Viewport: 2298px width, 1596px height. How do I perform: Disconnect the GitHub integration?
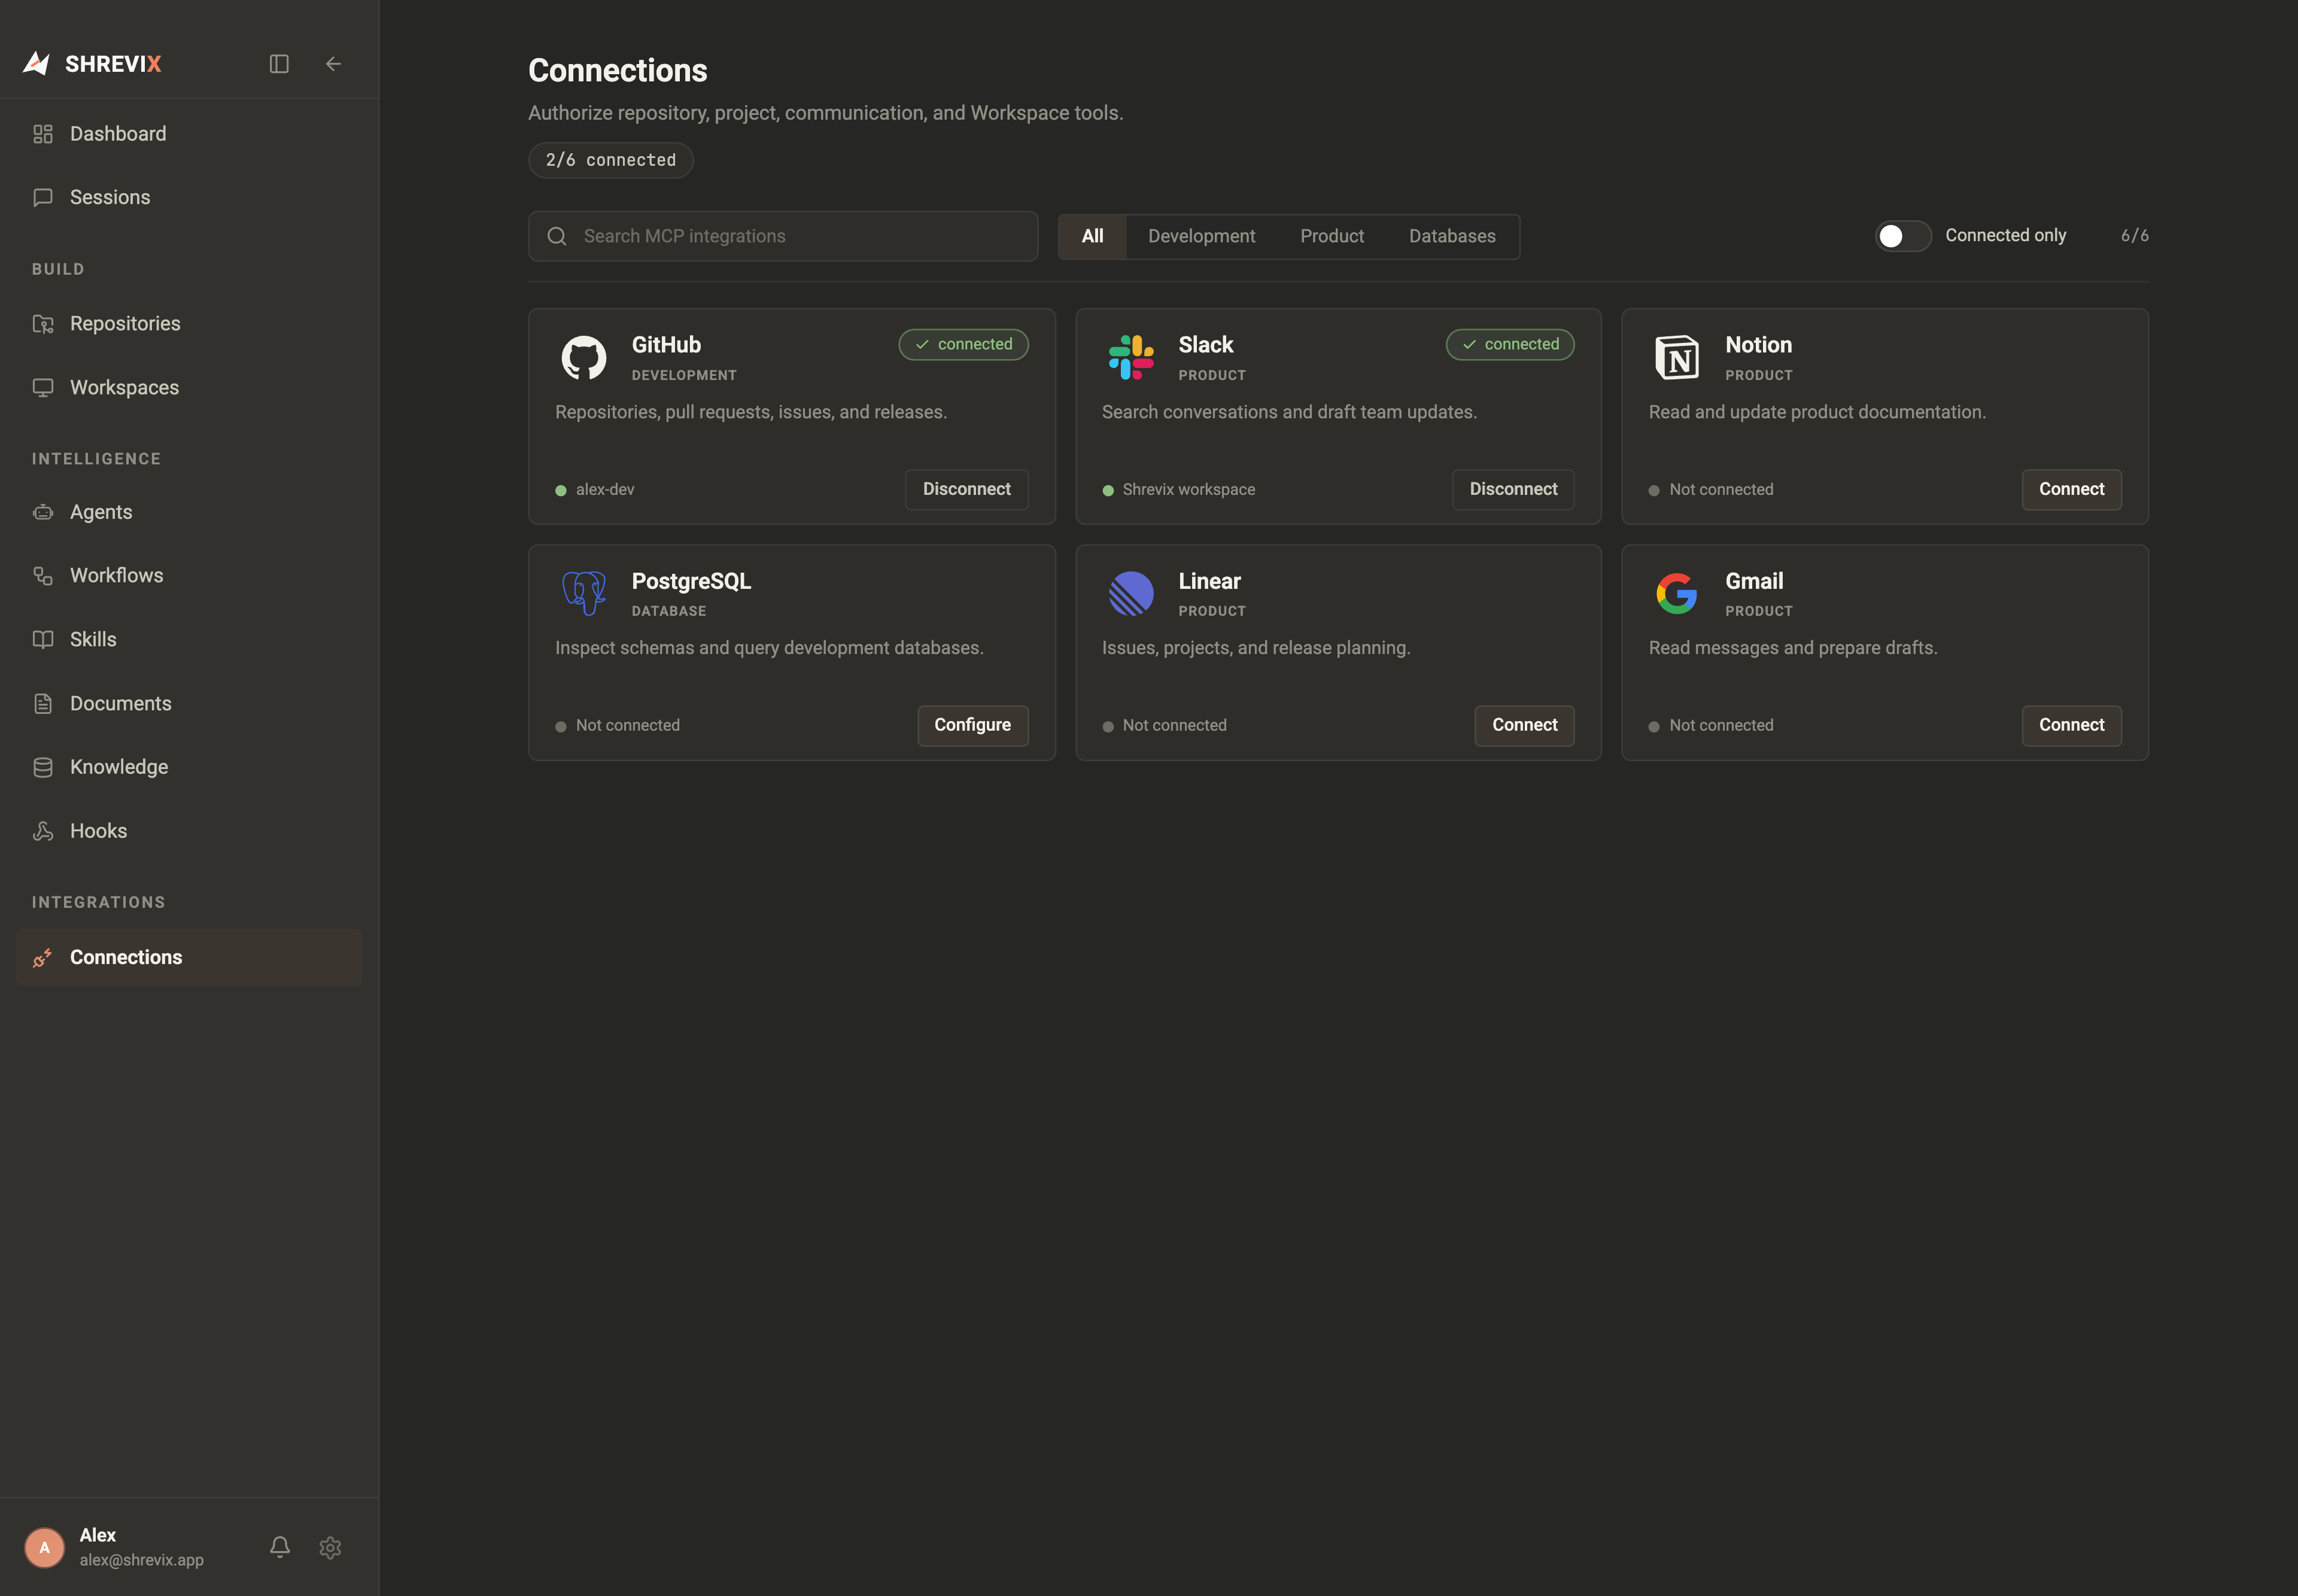(966, 490)
